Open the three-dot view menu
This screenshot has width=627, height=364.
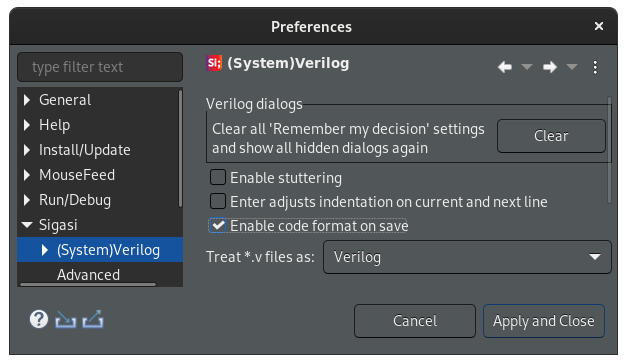pyautogui.click(x=595, y=67)
